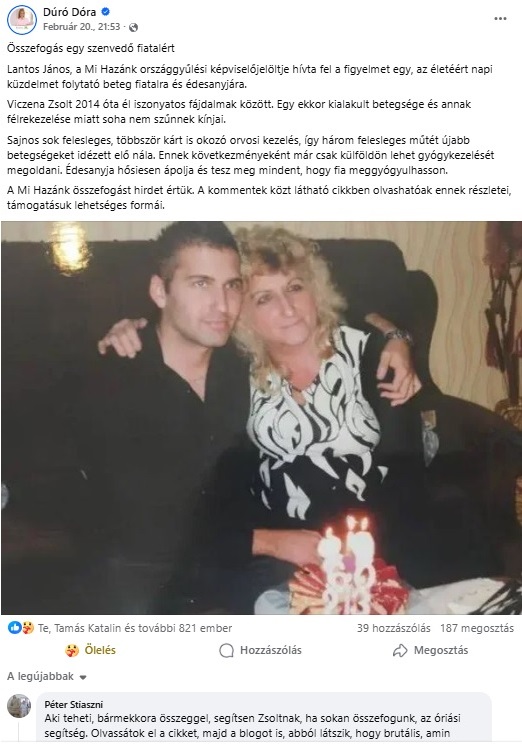Toggle the Ölelés reaction button

pyautogui.click(x=91, y=650)
